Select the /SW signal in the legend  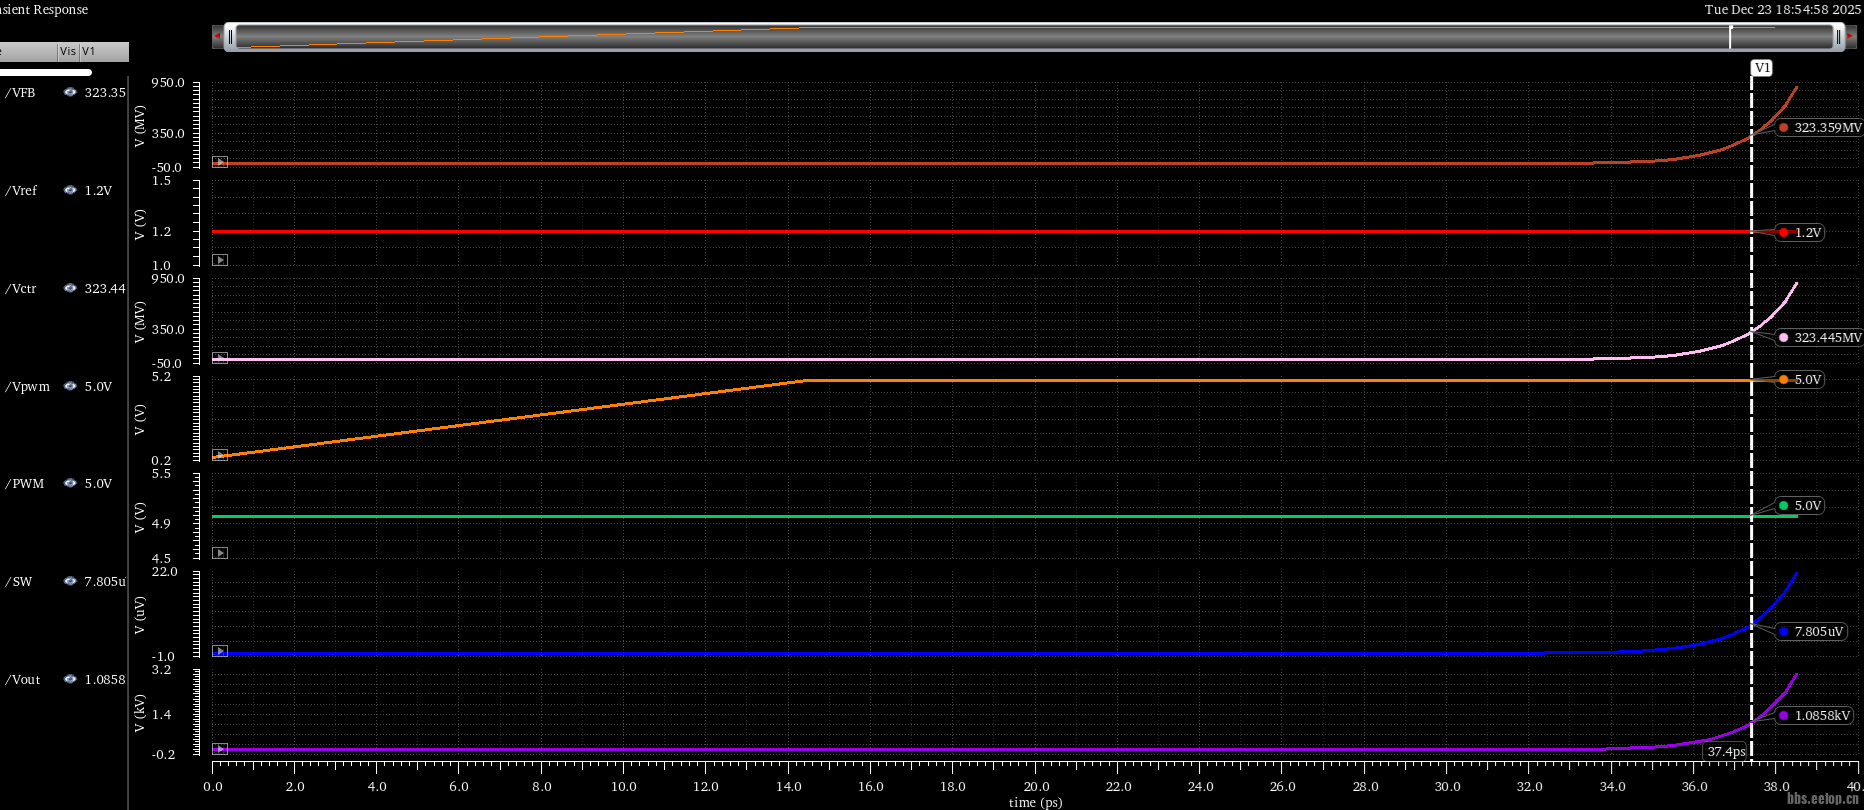click(18, 581)
